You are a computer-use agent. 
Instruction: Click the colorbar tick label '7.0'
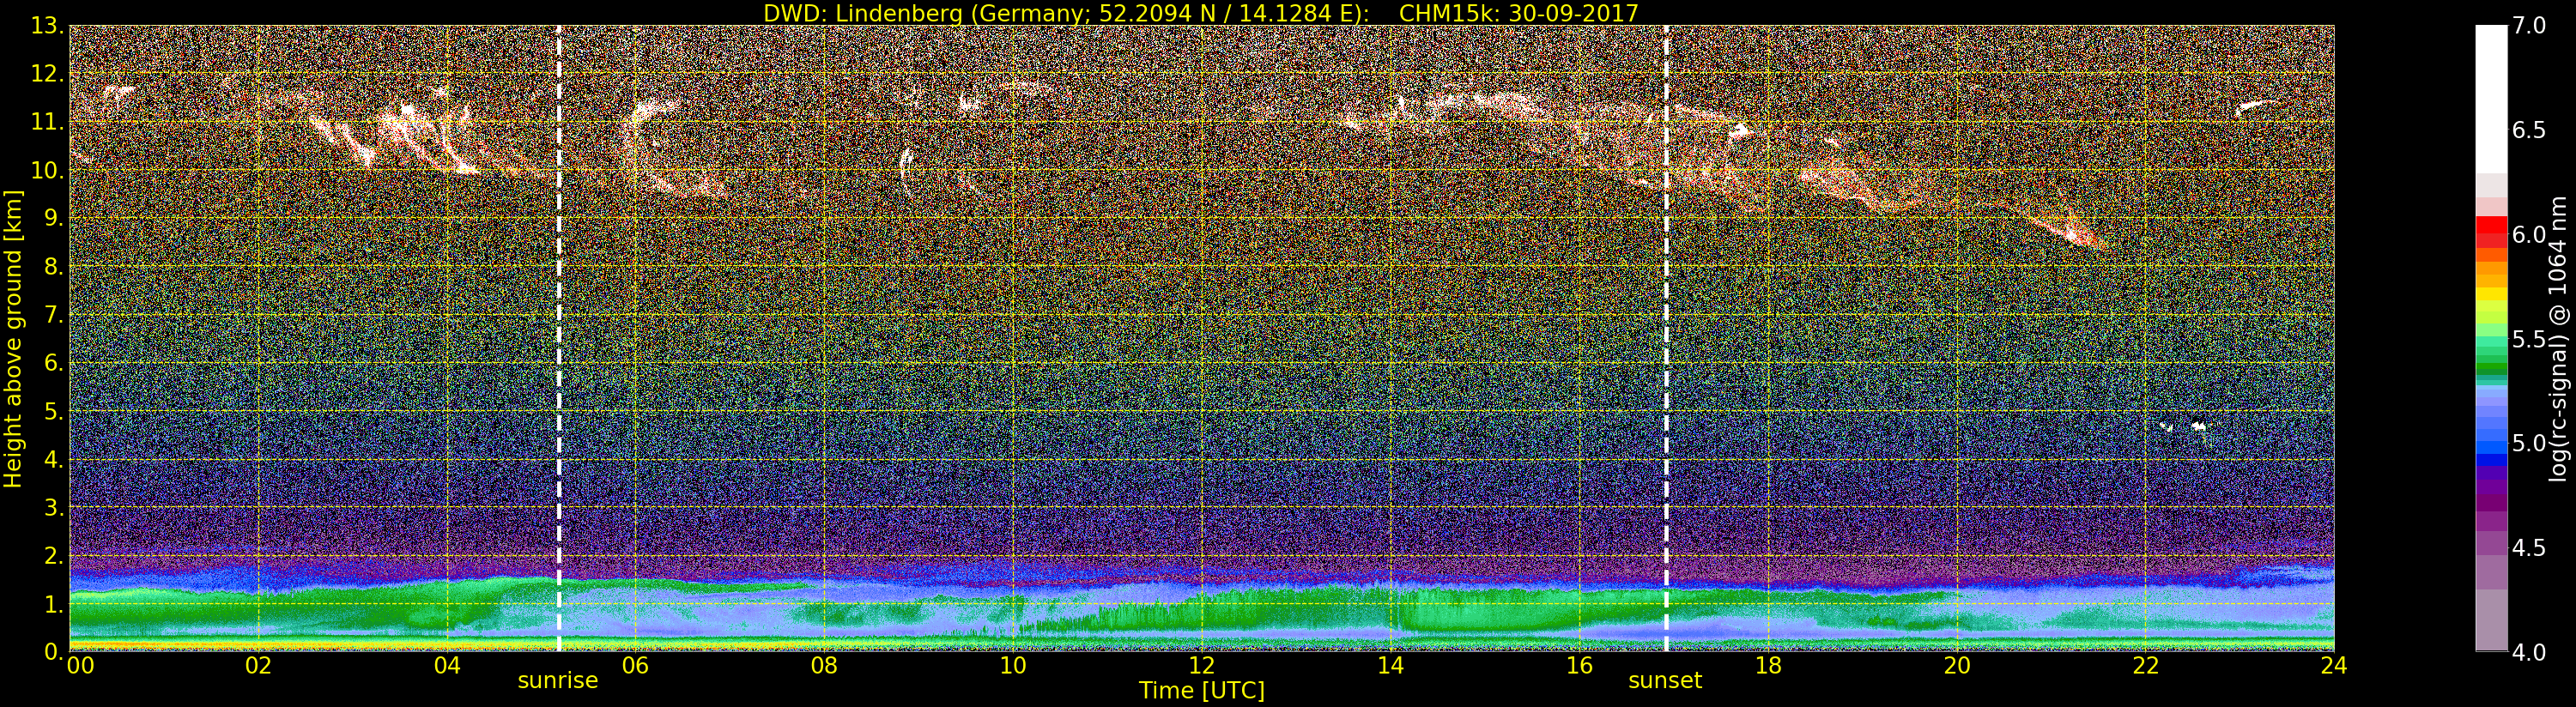click(x=2529, y=26)
